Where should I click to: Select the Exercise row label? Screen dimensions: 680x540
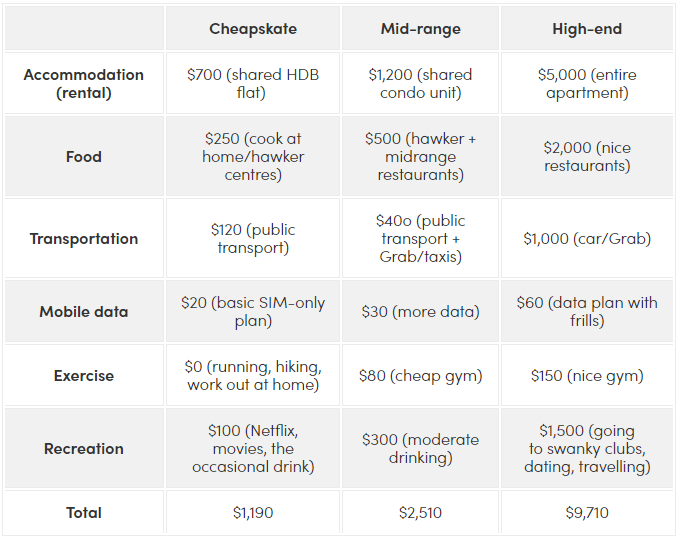pyautogui.click(x=84, y=376)
